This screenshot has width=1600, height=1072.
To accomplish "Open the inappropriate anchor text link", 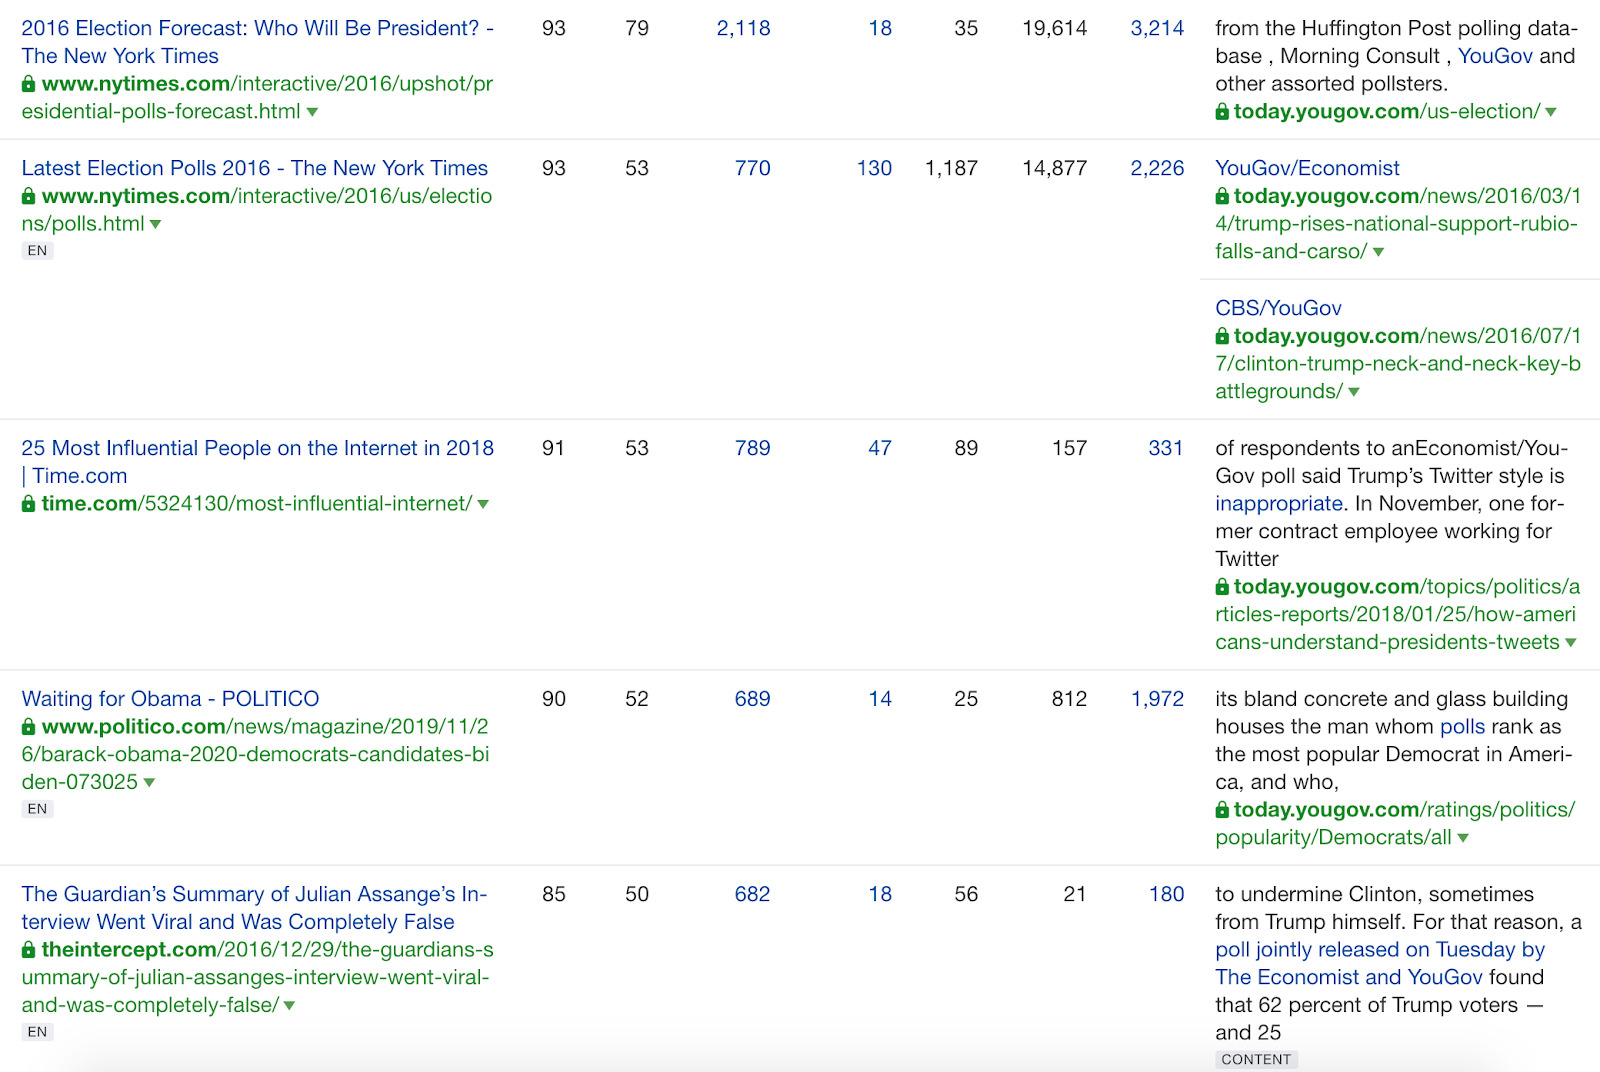I will [1279, 504].
